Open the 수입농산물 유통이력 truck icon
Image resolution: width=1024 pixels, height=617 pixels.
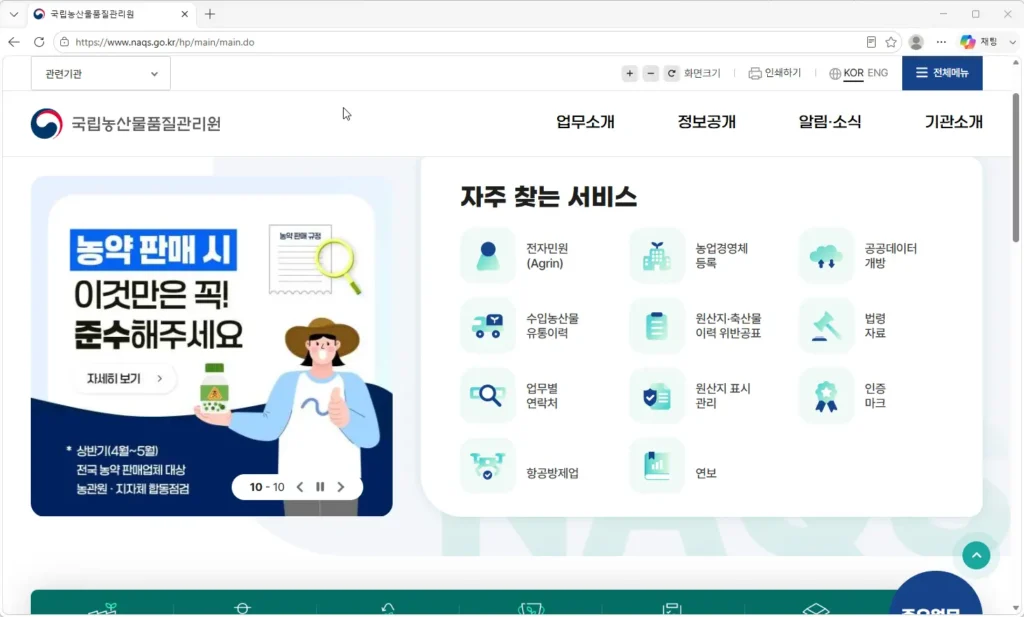coord(488,325)
